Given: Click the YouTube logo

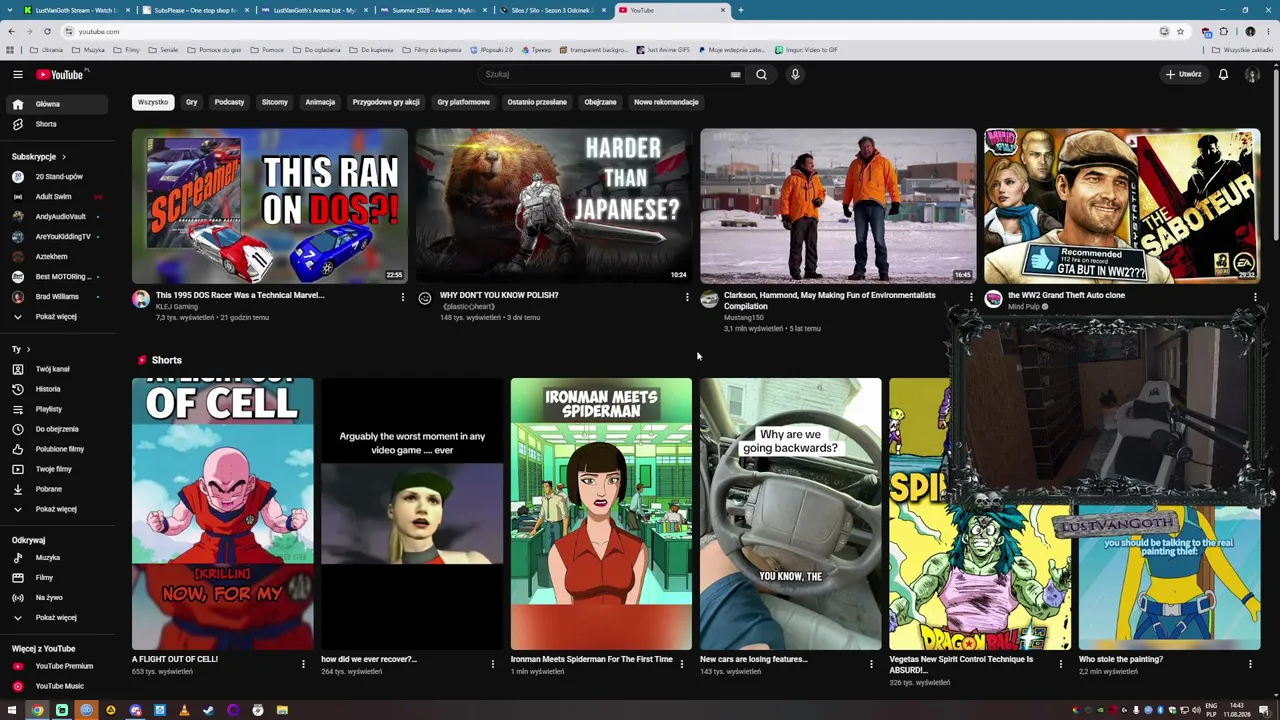Looking at the screenshot, I should [x=62, y=74].
